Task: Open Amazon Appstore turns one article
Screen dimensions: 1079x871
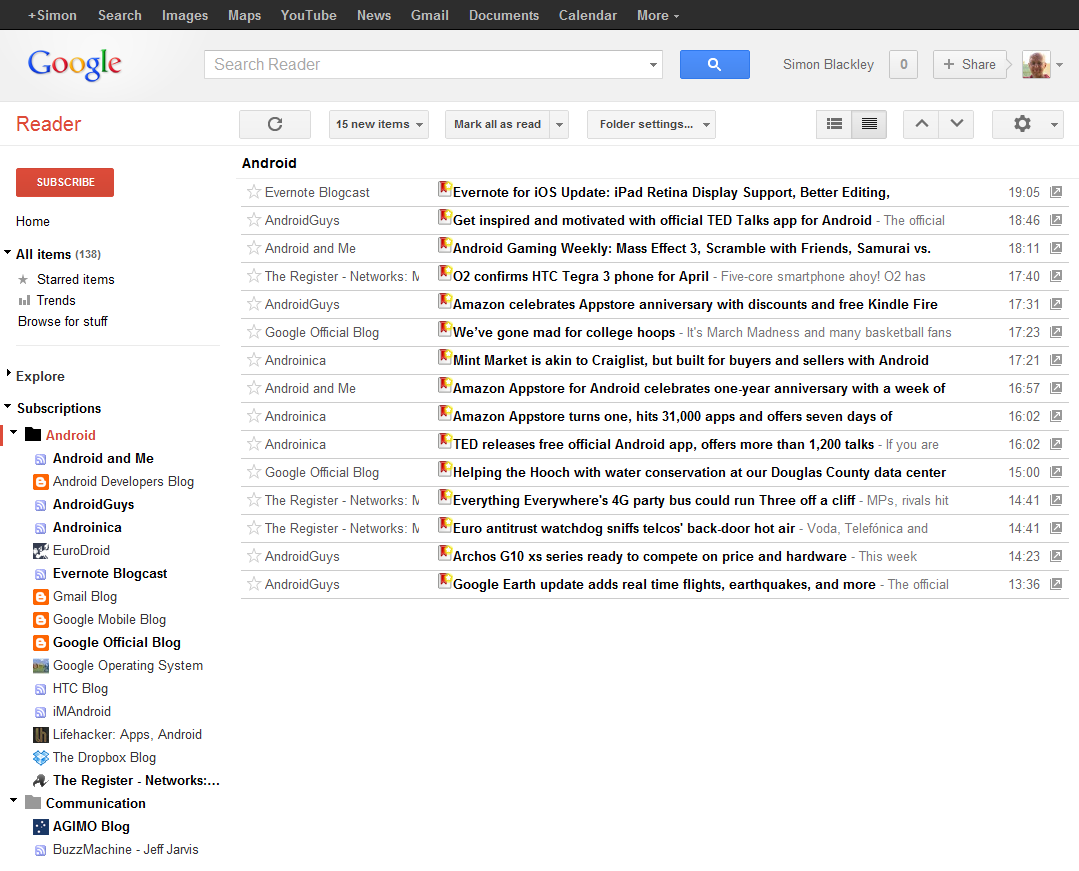Action: tap(672, 416)
